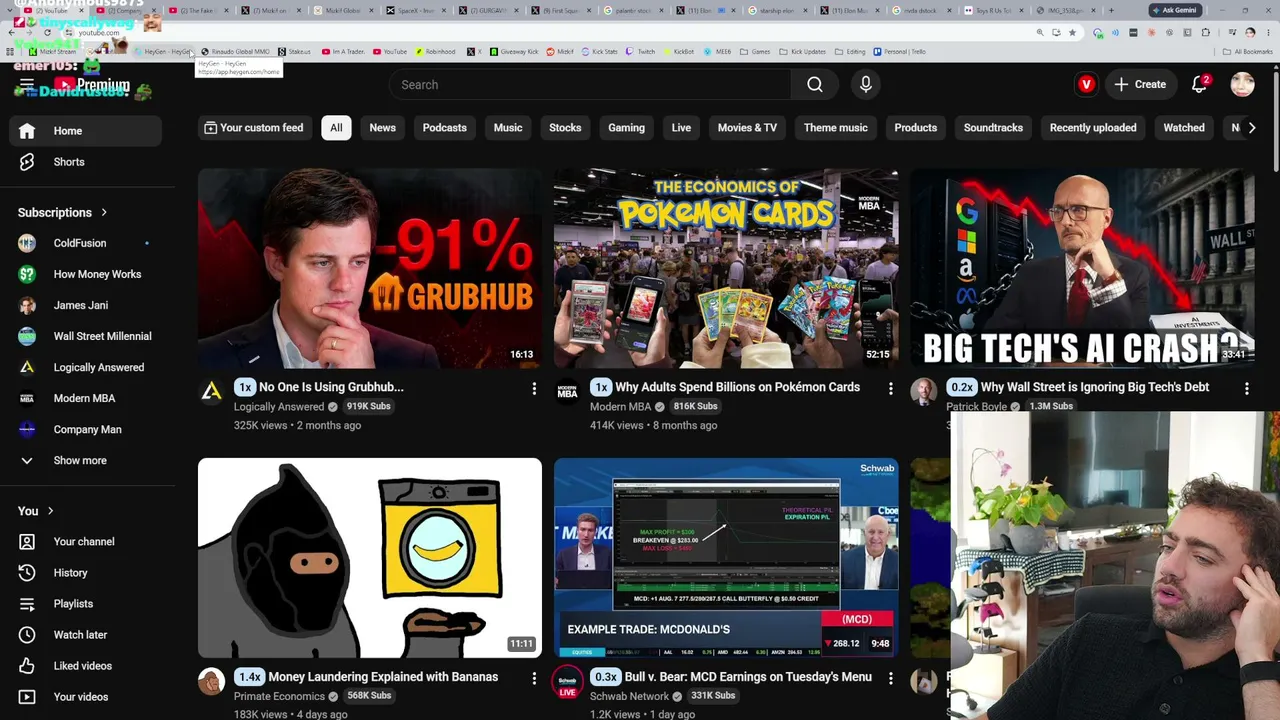Open a new browser tab with plus
Viewport: 1280px width, 720px height.
click(x=1110, y=10)
